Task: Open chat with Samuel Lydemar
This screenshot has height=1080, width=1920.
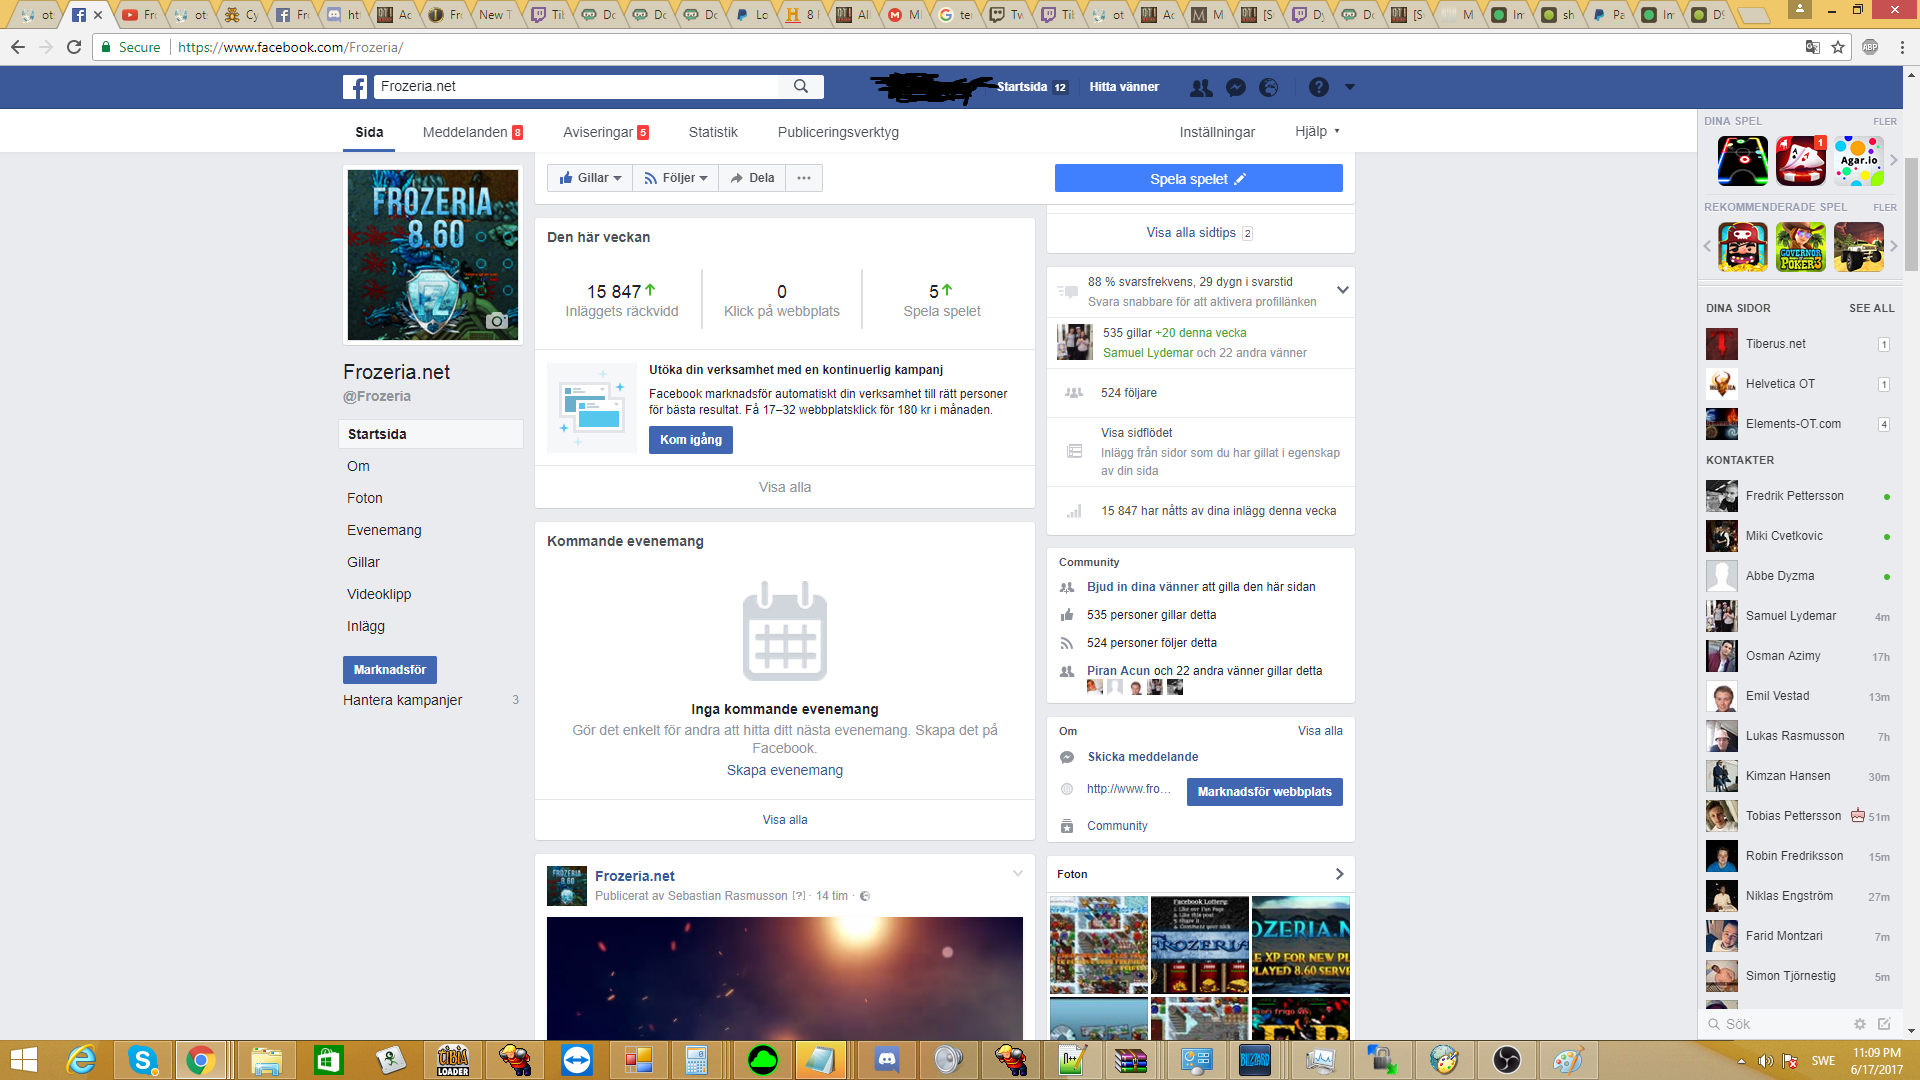Action: [x=1797, y=616]
